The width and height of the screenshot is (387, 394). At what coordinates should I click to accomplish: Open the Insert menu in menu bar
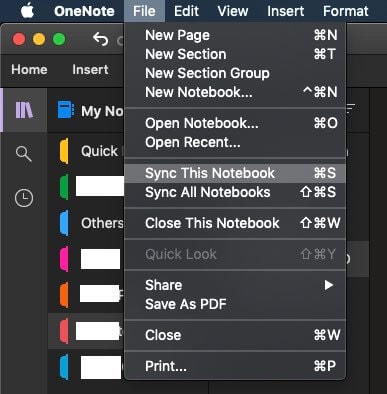click(285, 11)
